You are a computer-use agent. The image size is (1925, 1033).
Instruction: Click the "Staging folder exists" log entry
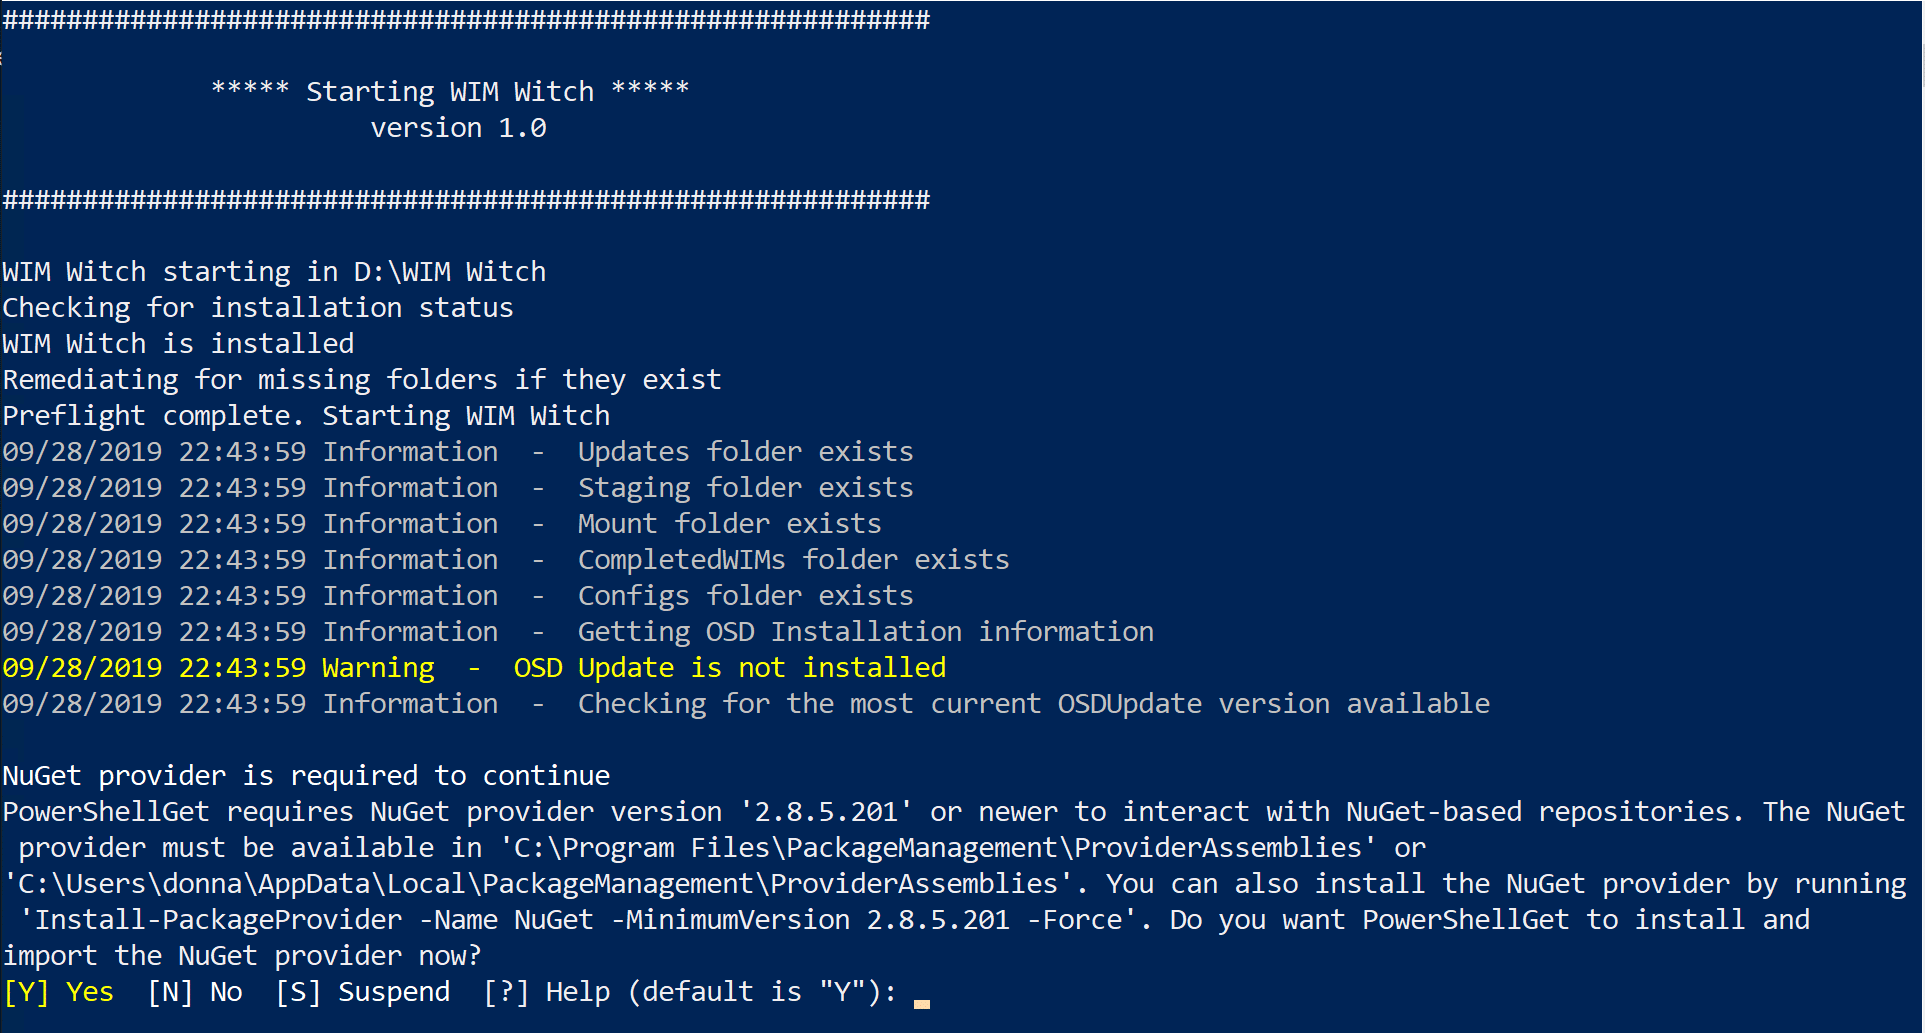point(745,488)
